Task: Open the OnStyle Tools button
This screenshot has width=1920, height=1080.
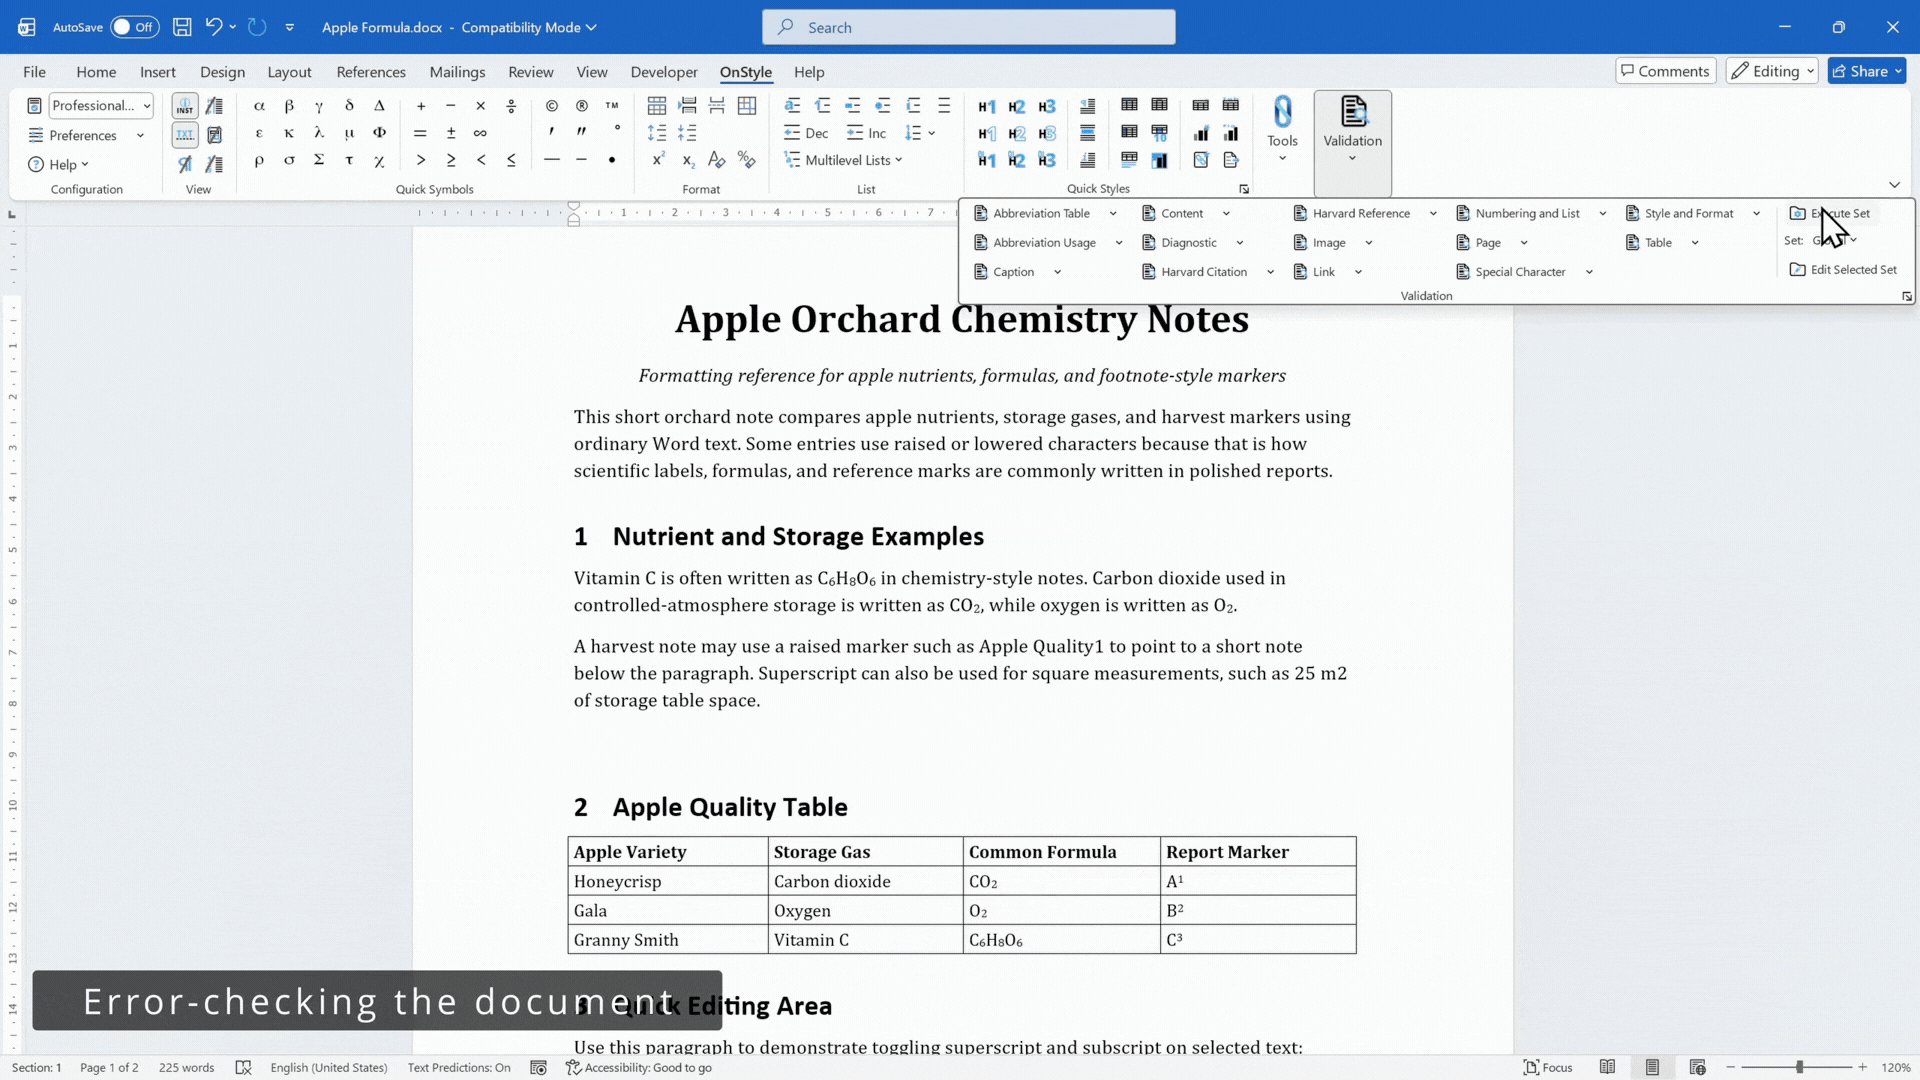Action: click(x=1282, y=130)
